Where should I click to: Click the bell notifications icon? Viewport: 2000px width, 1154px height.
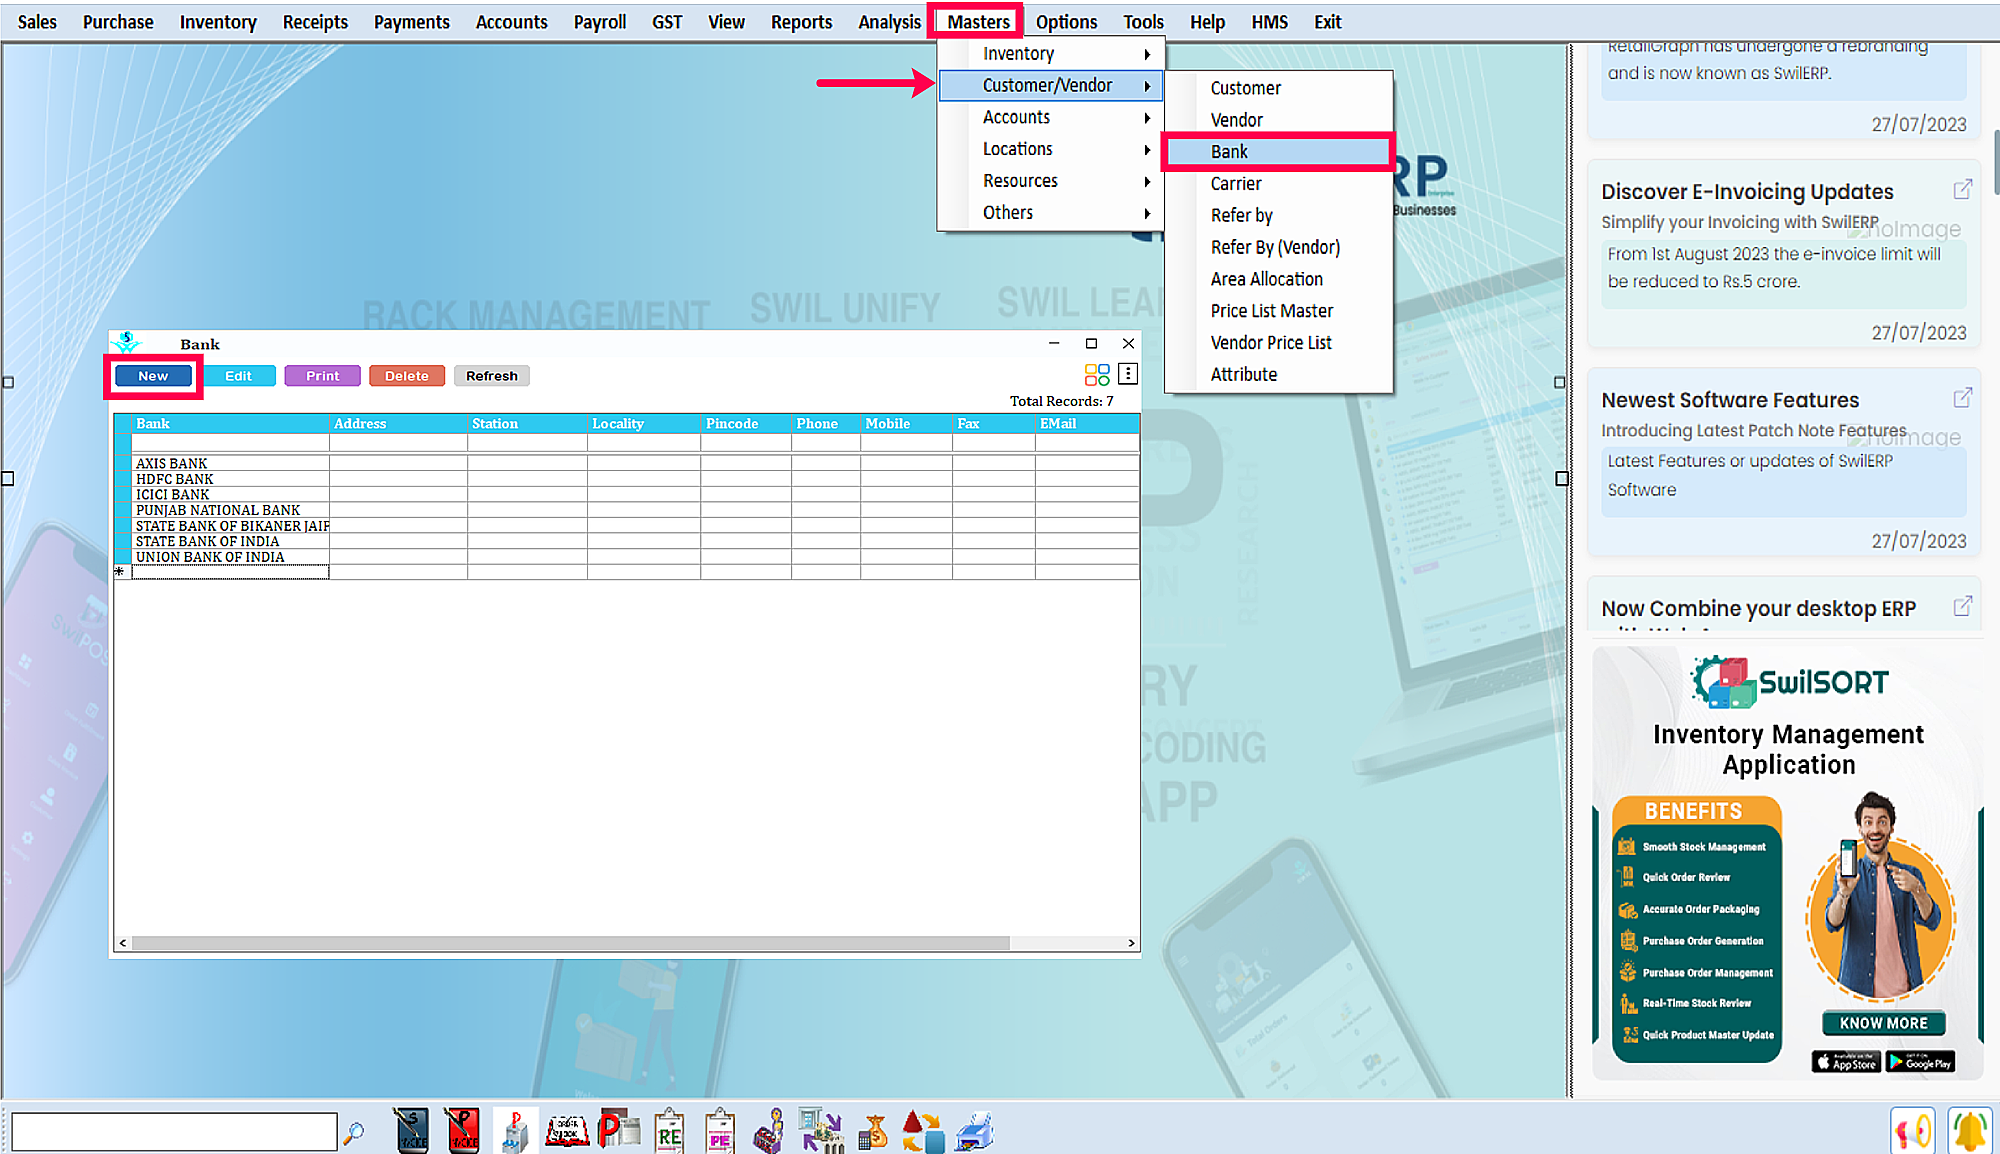(1969, 1132)
